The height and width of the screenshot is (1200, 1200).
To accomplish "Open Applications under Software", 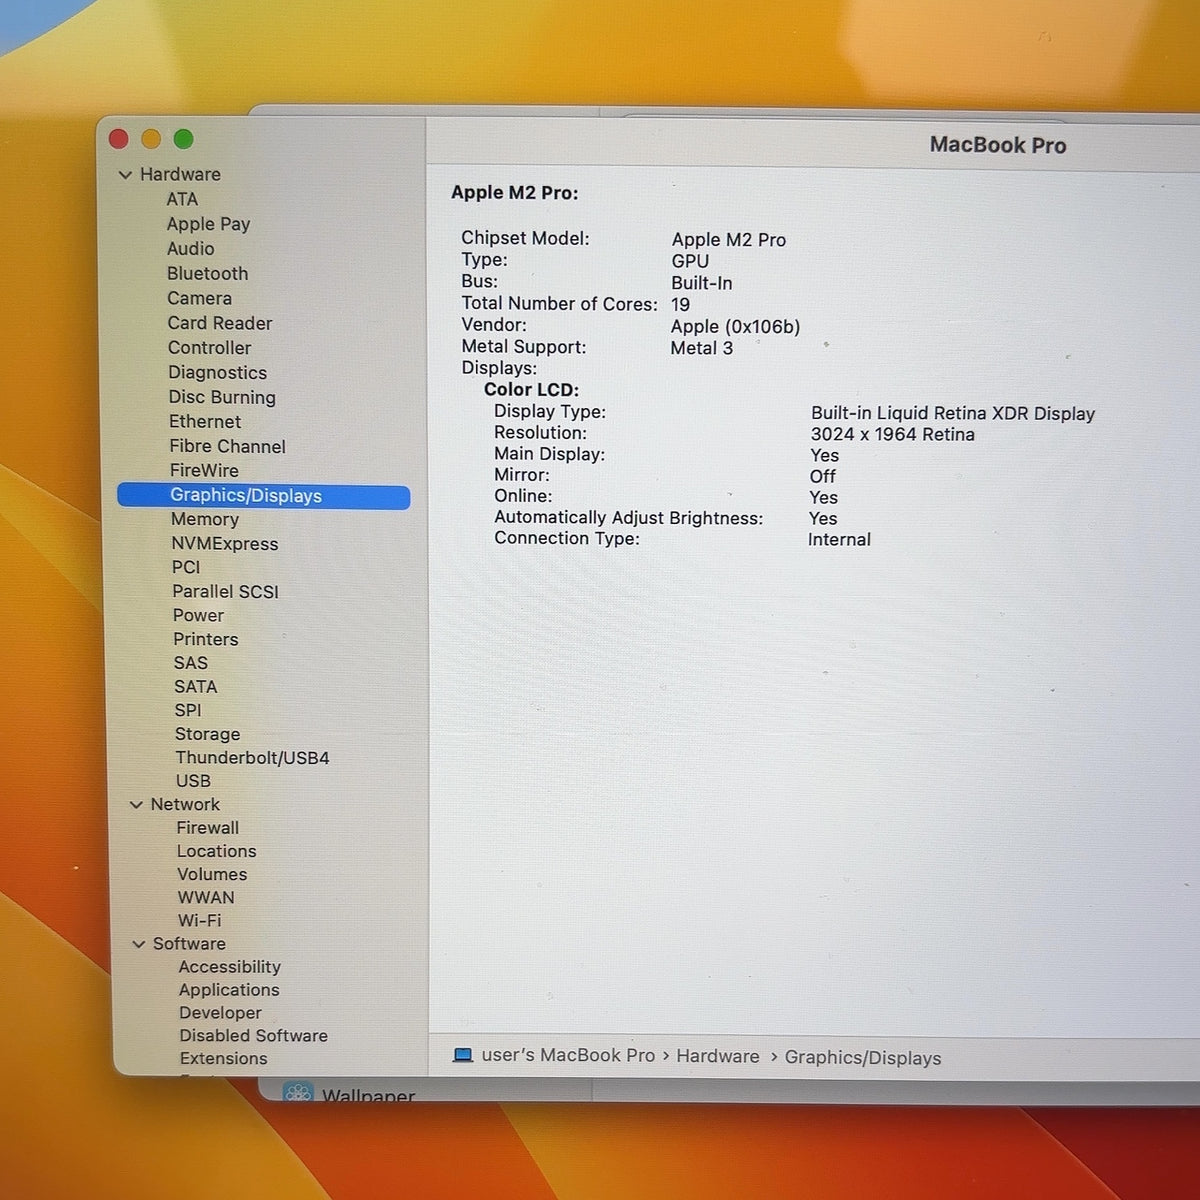I will (x=229, y=990).
